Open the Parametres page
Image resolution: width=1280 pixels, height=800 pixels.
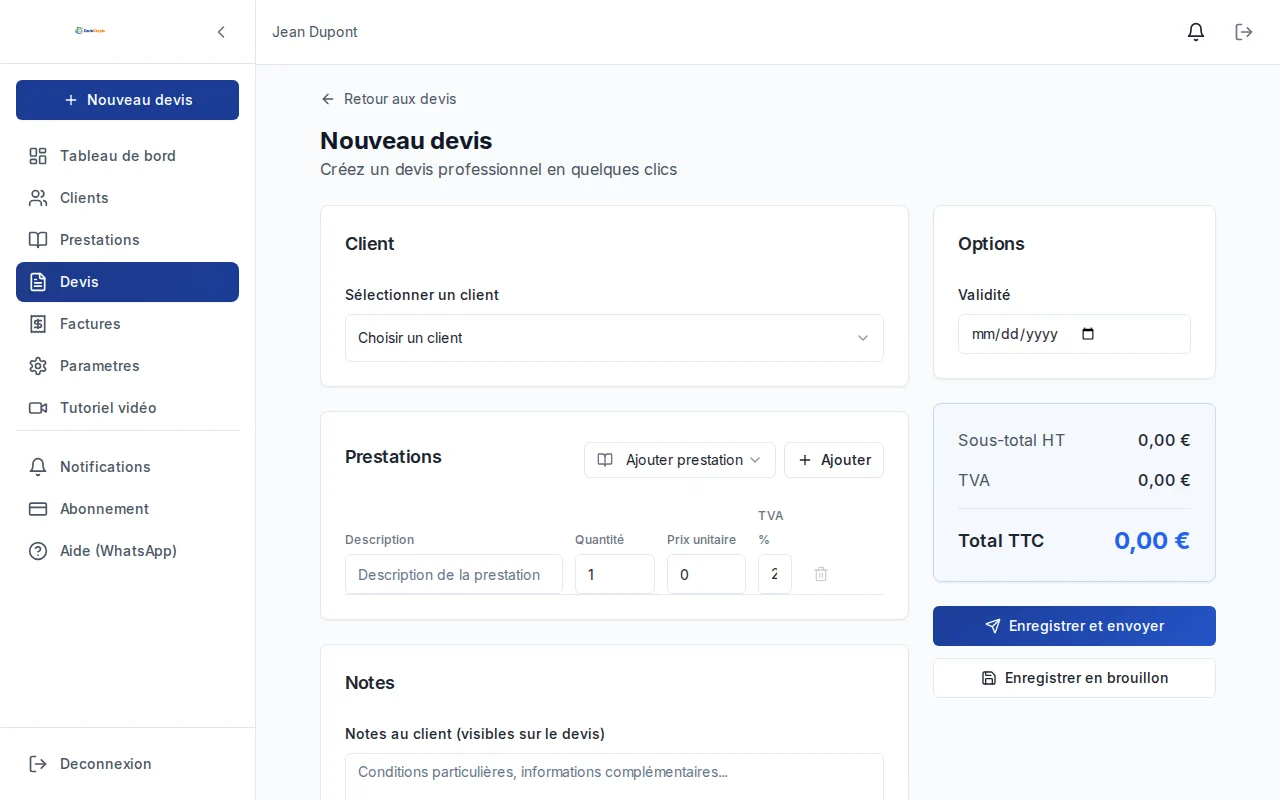pos(127,366)
